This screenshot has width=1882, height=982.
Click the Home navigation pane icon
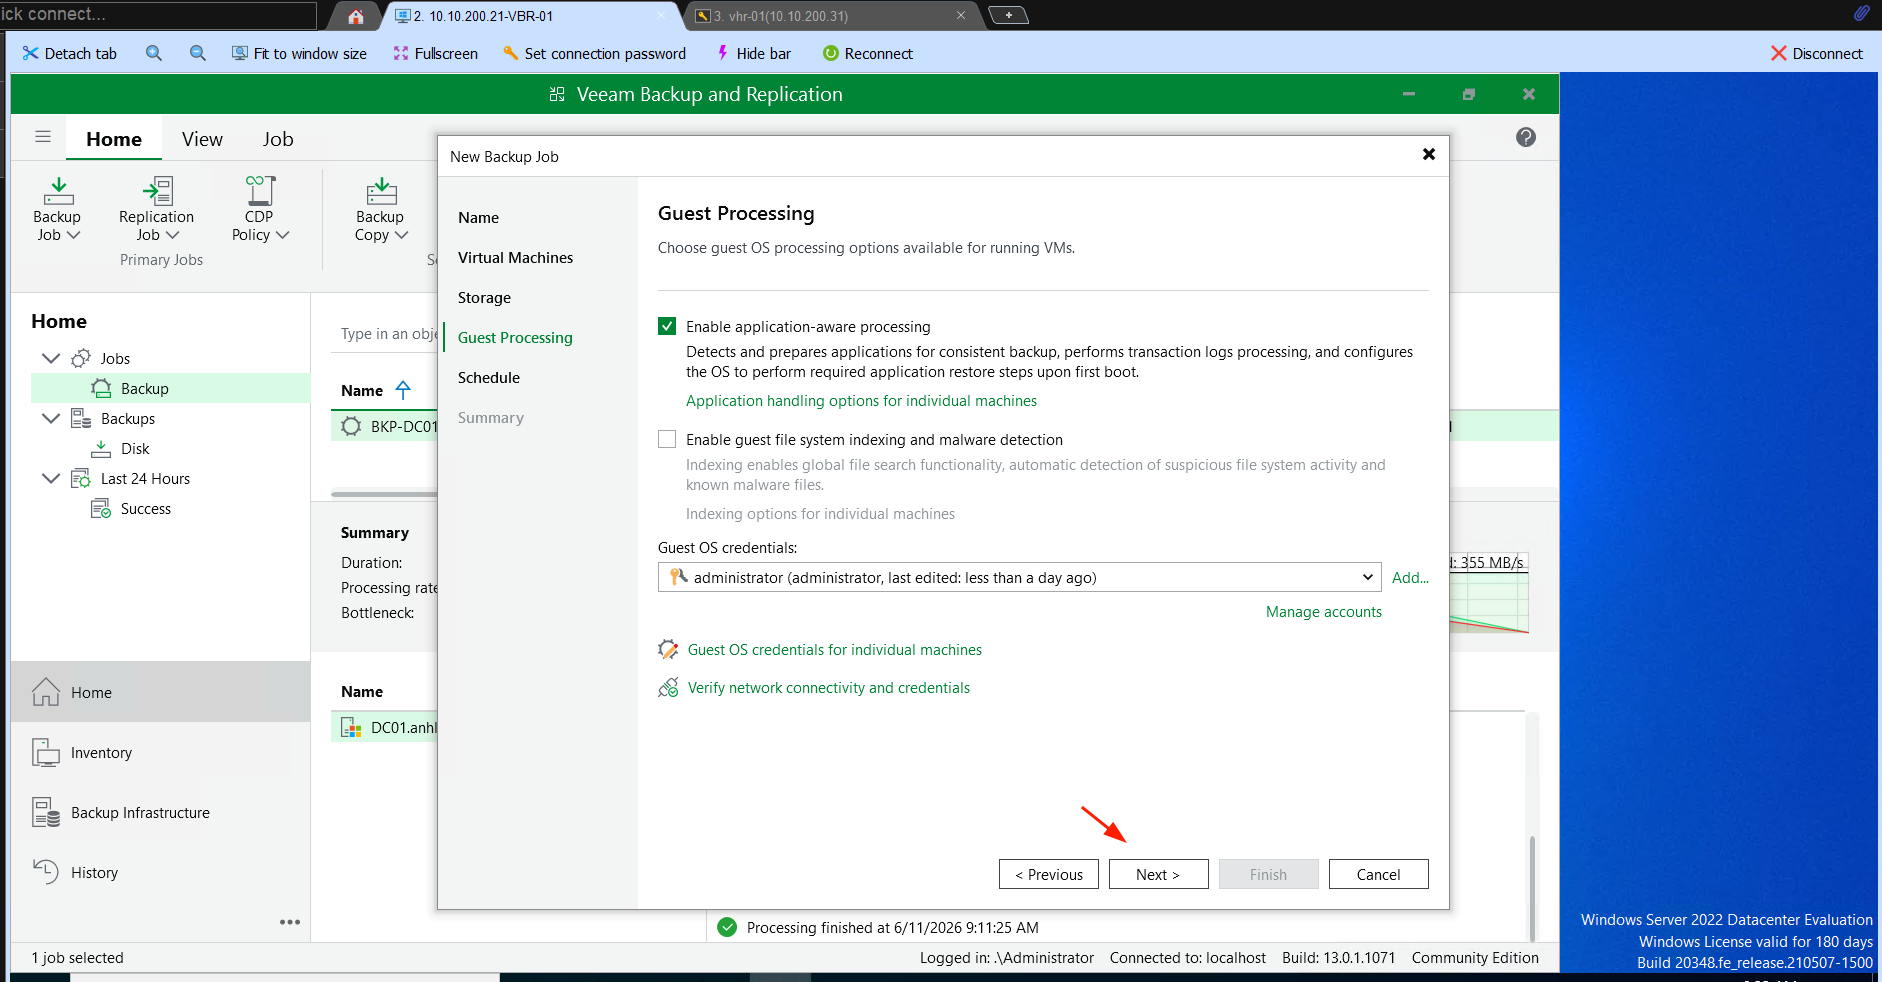point(46,692)
